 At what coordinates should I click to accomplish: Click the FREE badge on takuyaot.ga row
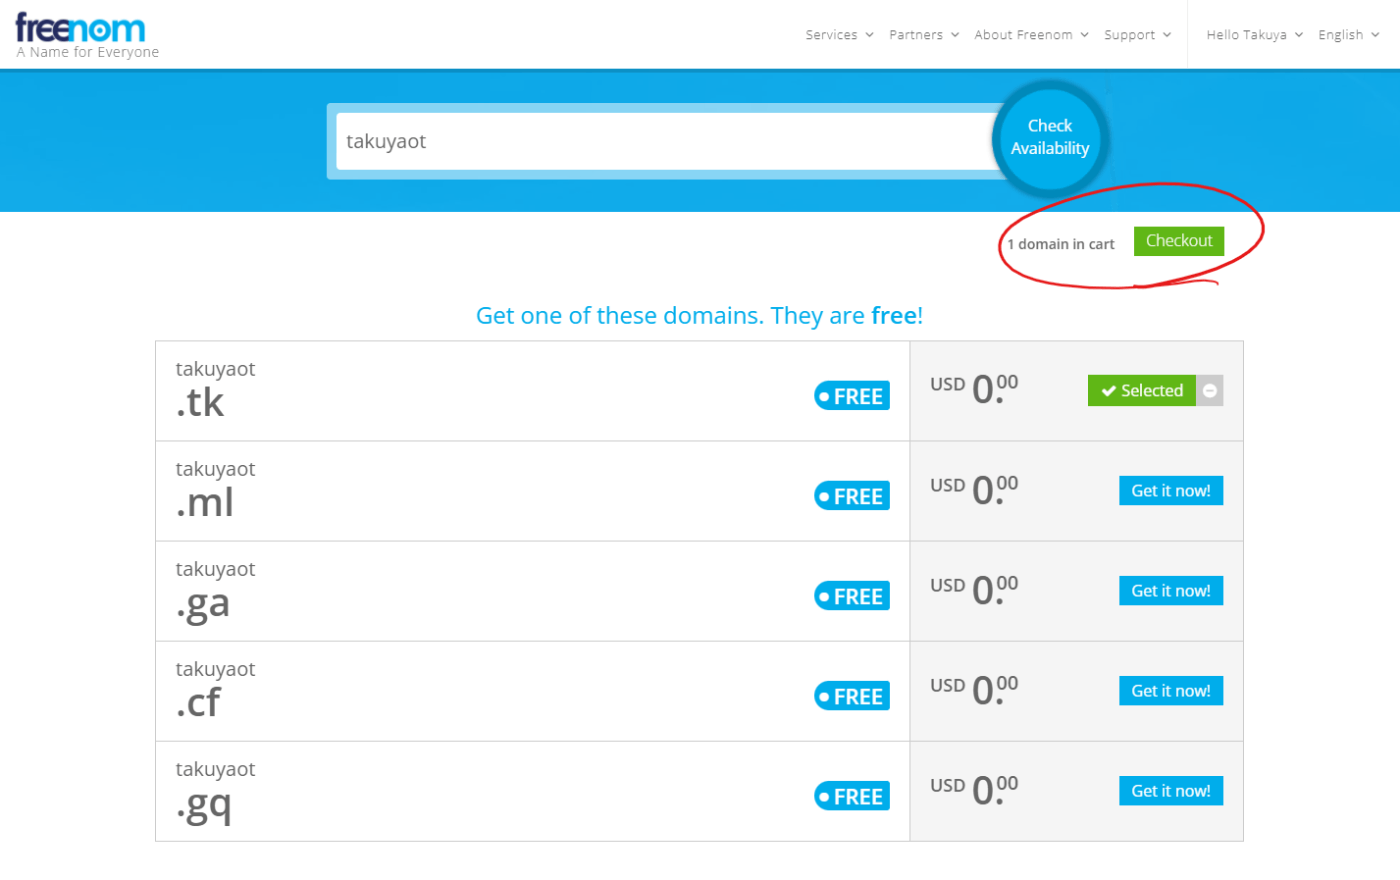[x=852, y=596]
